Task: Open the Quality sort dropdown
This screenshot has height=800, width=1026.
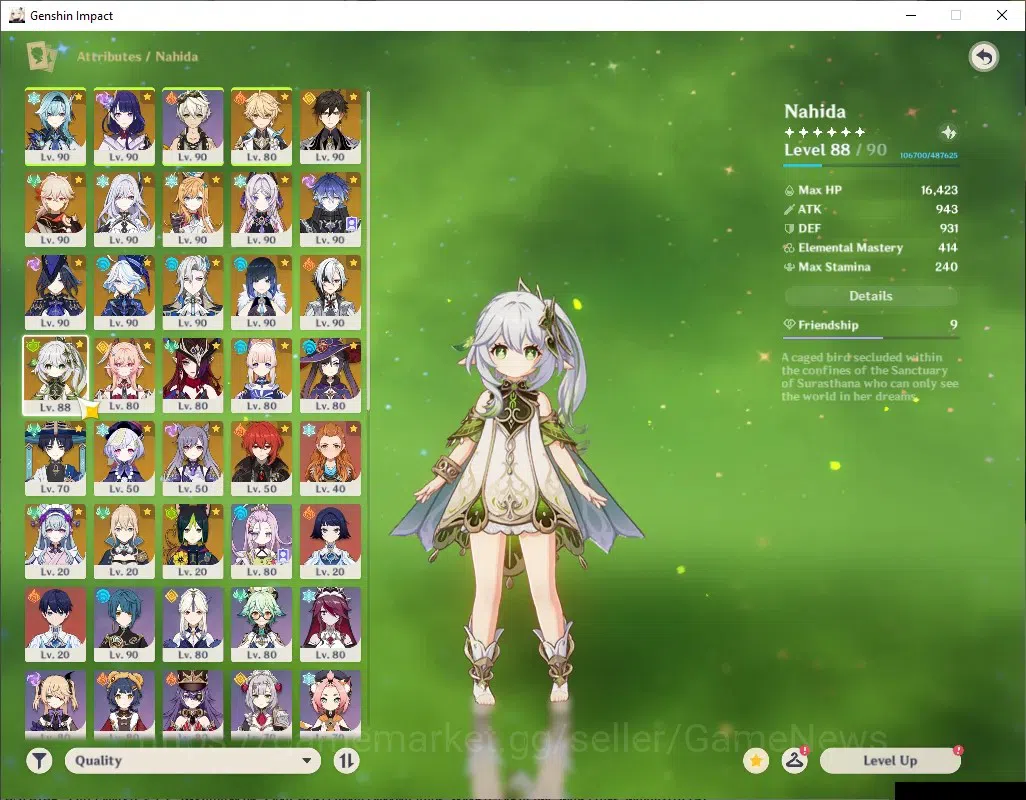Action: point(192,761)
